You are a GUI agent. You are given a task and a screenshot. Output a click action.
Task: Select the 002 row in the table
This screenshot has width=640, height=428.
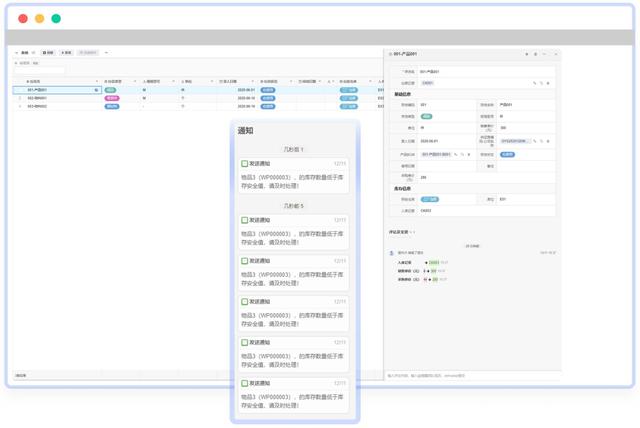[x=198, y=98]
